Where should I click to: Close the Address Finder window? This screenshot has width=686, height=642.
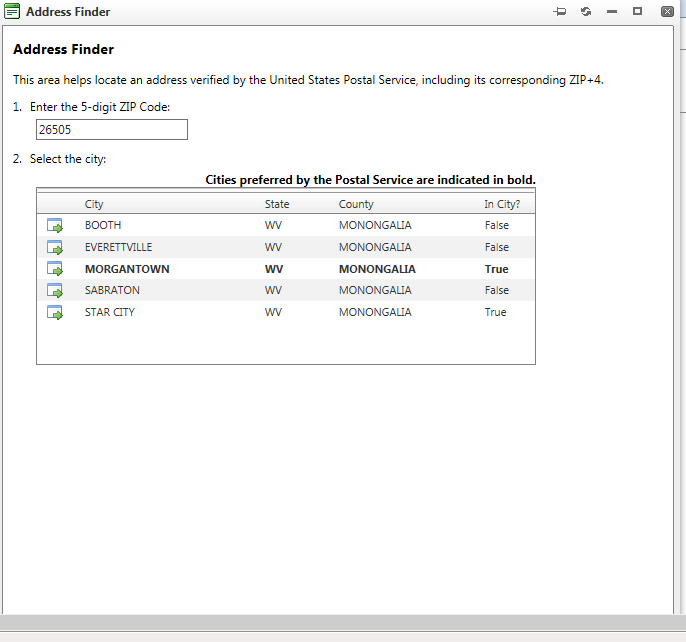pyautogui.click(x=666, y=12)
